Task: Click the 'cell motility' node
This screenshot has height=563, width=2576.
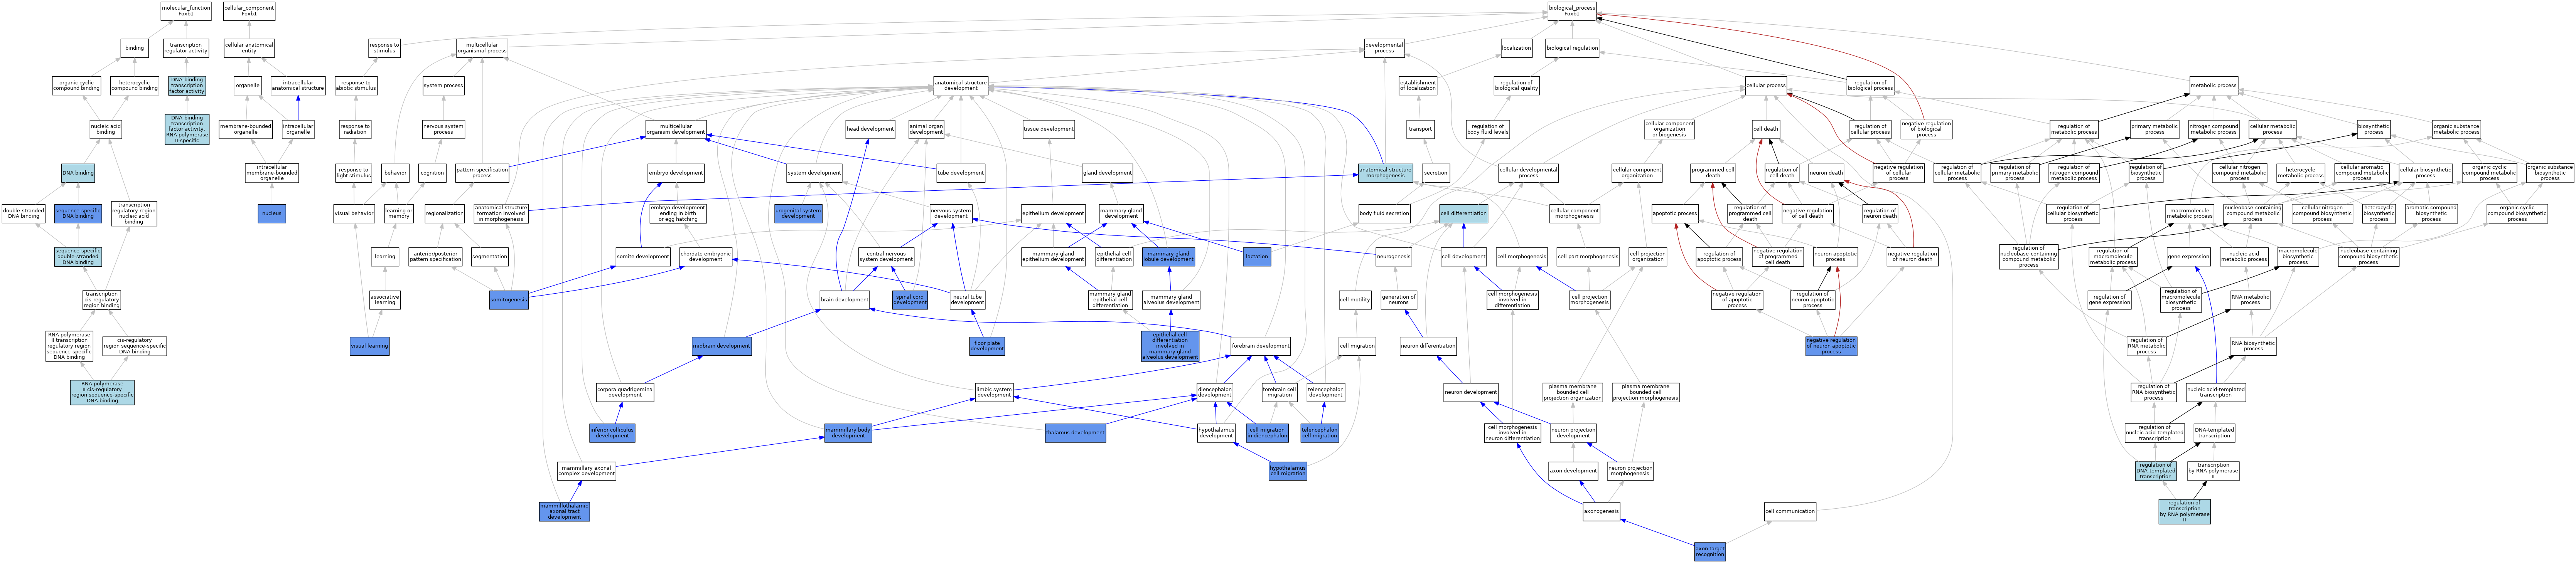Action: pyautogui.click(x=1355, y=300)
